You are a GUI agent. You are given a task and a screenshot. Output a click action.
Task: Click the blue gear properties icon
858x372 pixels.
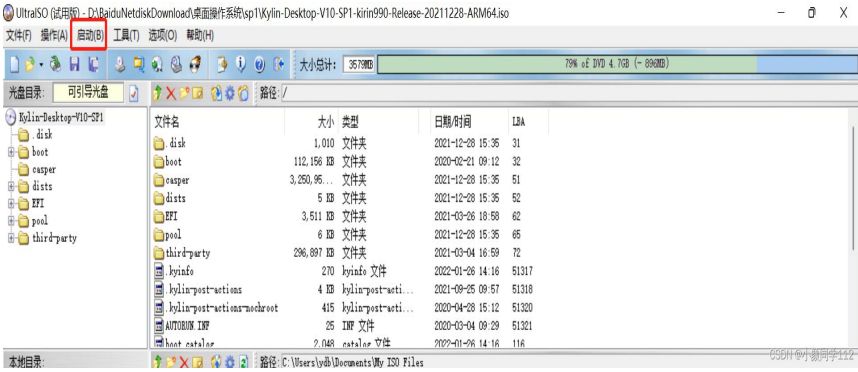point(230,94)
